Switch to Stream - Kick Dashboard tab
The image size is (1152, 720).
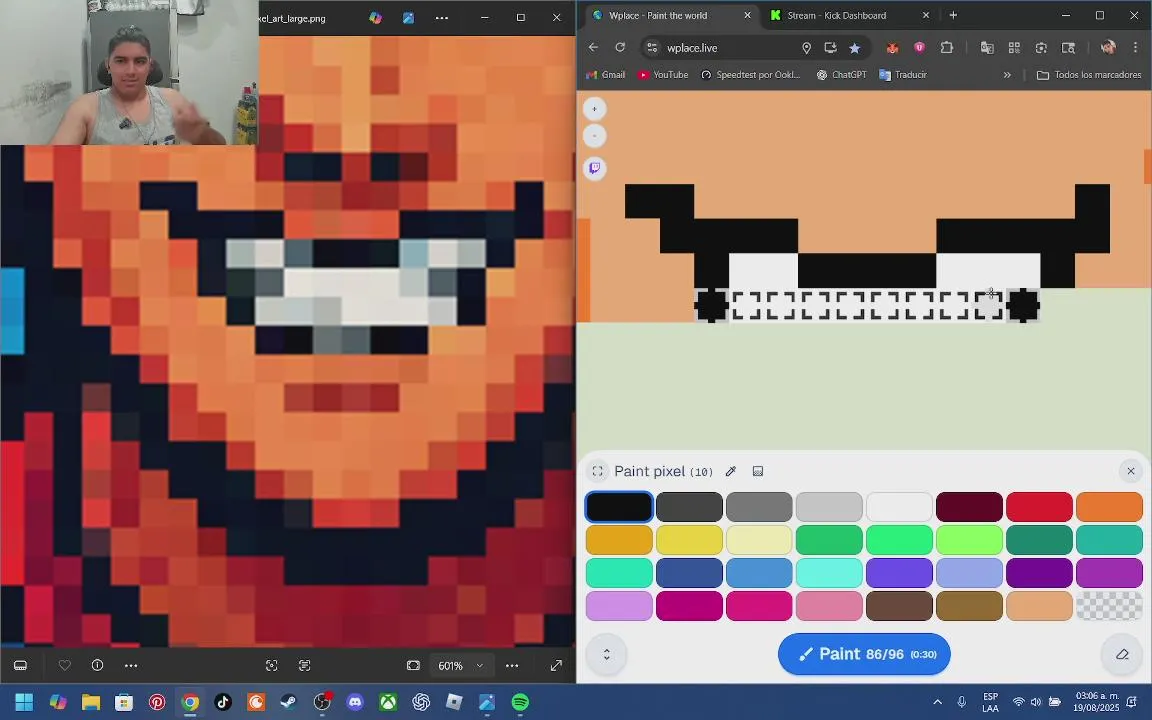point(837,15)
